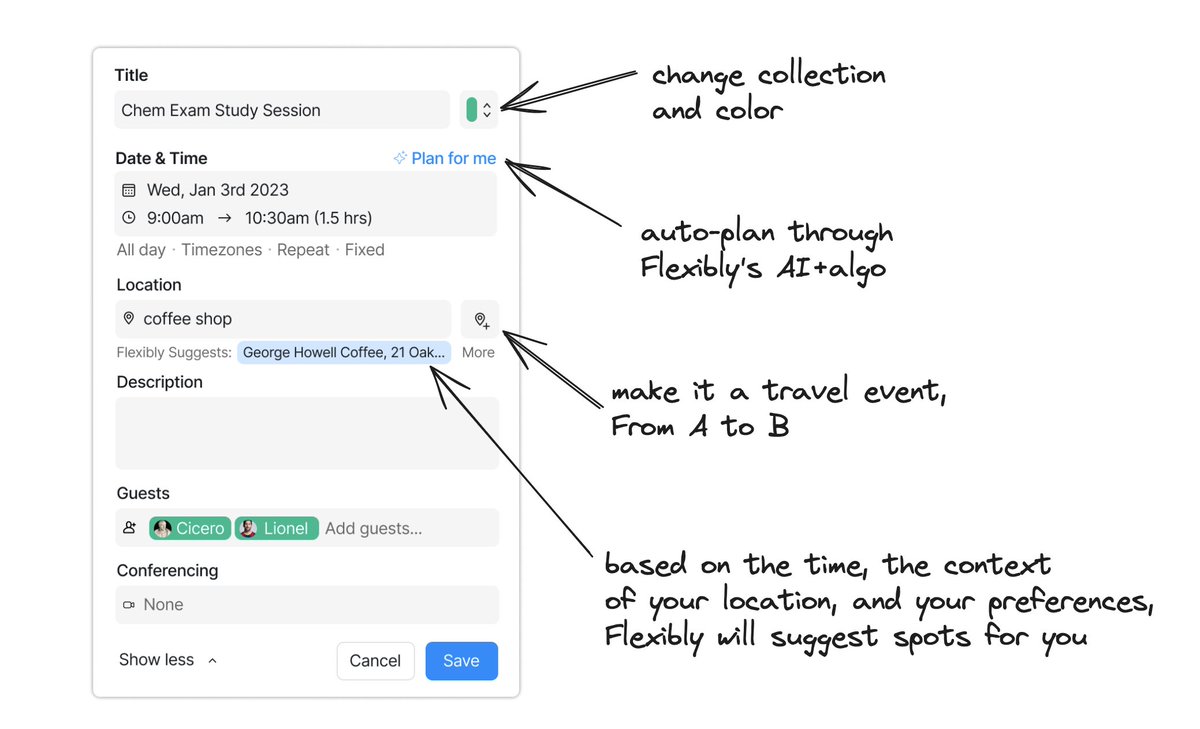Select the date Wed, Jan 3rd 2023
Viewport: 1200px width, 729px height.
(218, 190)
